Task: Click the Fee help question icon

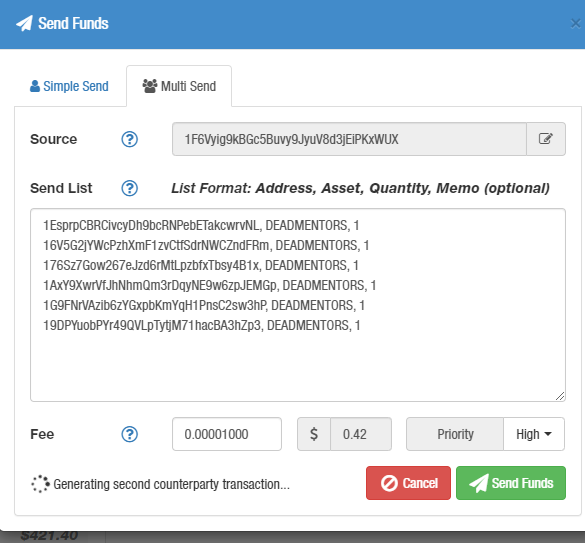Action: (129, 434)
